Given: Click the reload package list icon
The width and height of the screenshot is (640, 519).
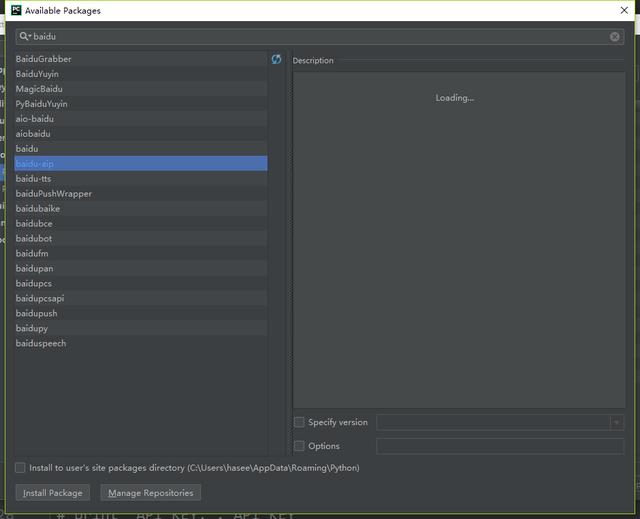Looking at the screenshot, I should click(x=276, y=59).
